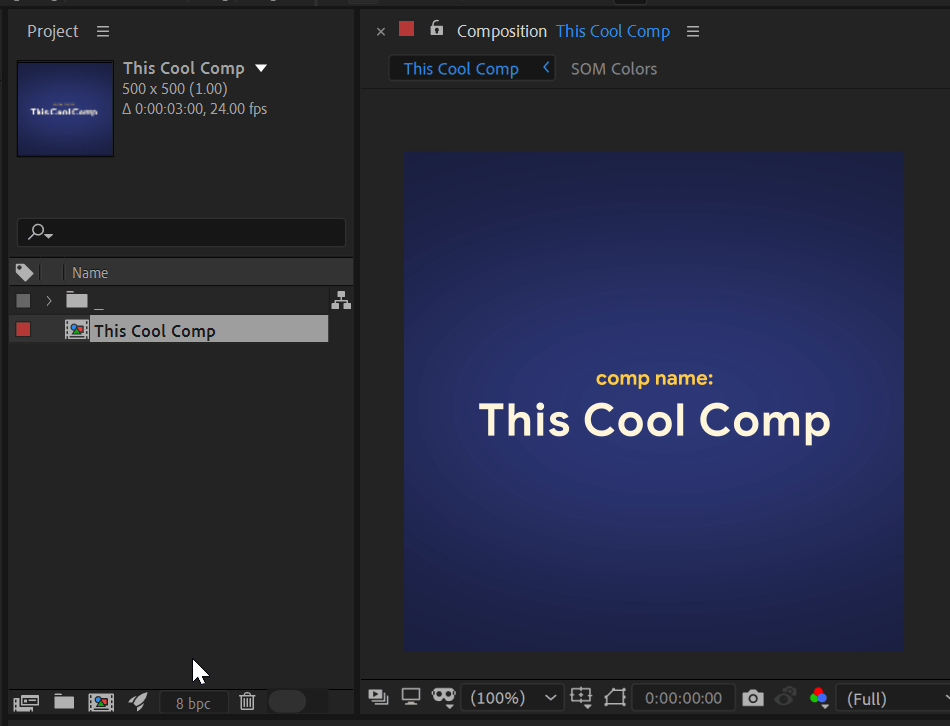
Task: Open the Full resolution dropdown
Action: [x=895, y=698]
